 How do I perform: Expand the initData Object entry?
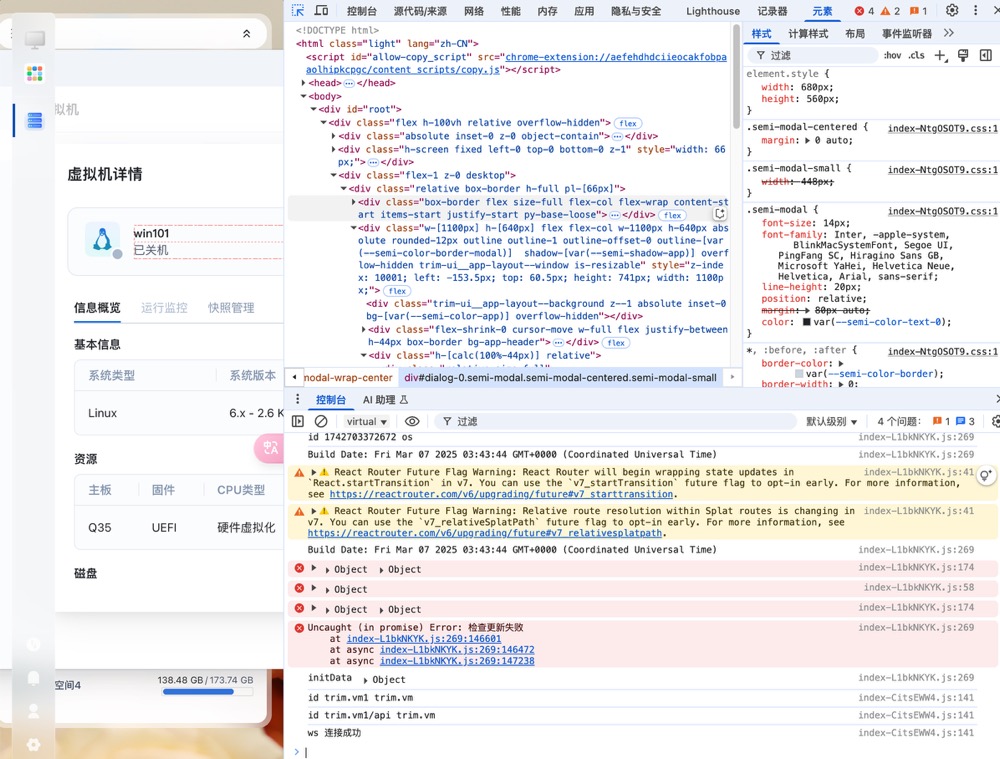(365, 680)
